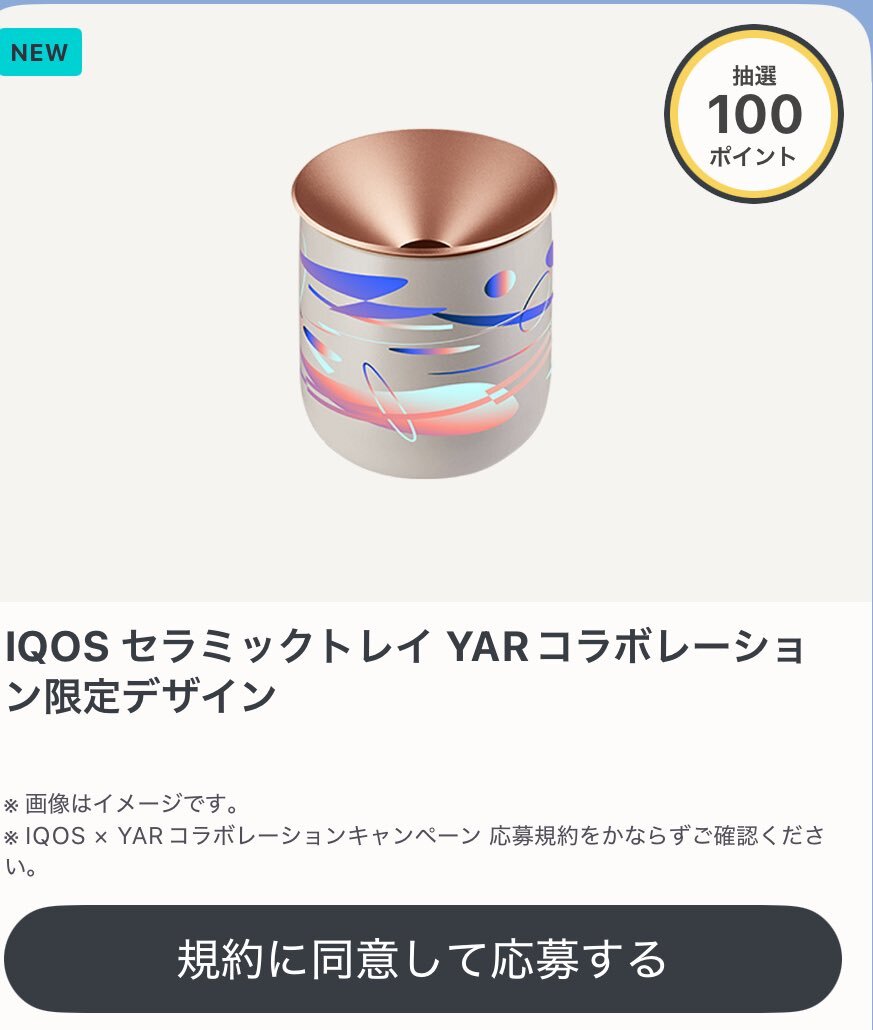Viewport: 873px width, 1030px height.
Task: Tap the second ※ note marker
Action: click(11, 837)
